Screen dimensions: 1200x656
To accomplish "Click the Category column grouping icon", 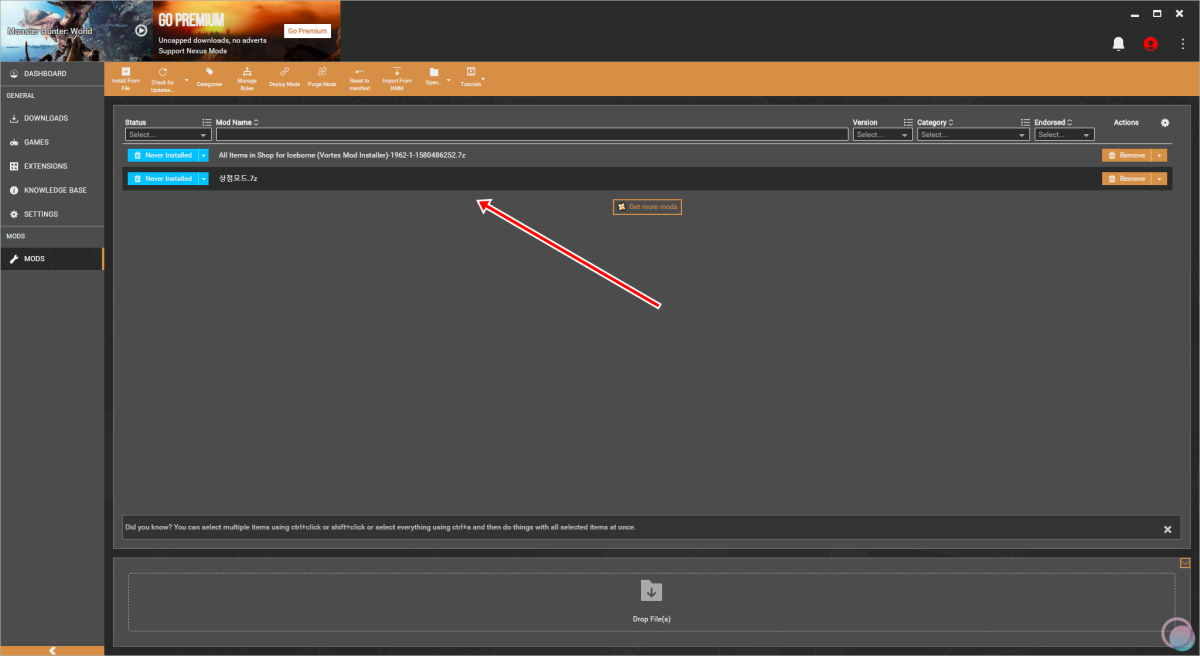I will coord(1025,122).
